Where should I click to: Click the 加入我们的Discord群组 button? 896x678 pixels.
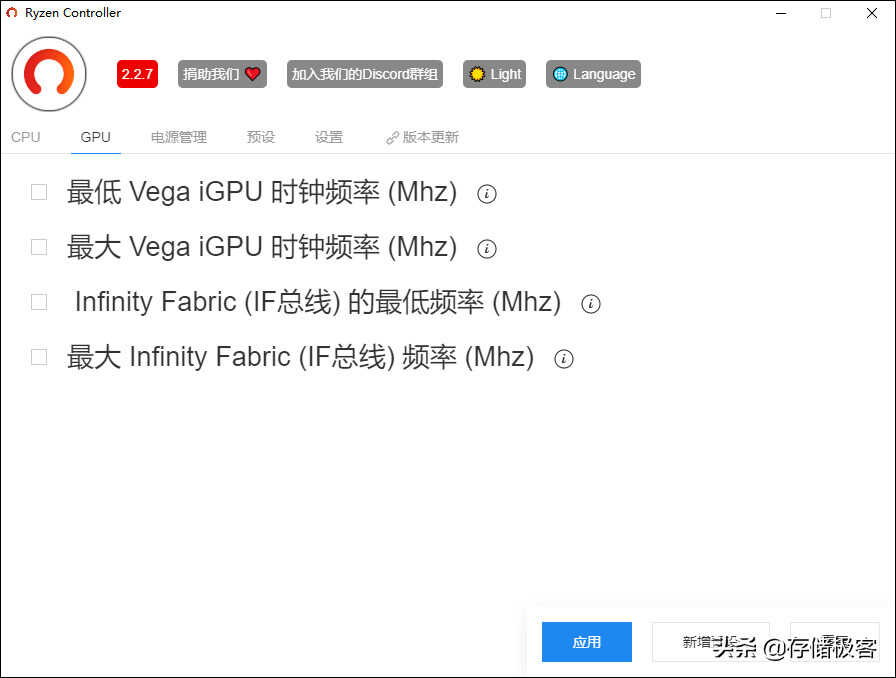365,74
